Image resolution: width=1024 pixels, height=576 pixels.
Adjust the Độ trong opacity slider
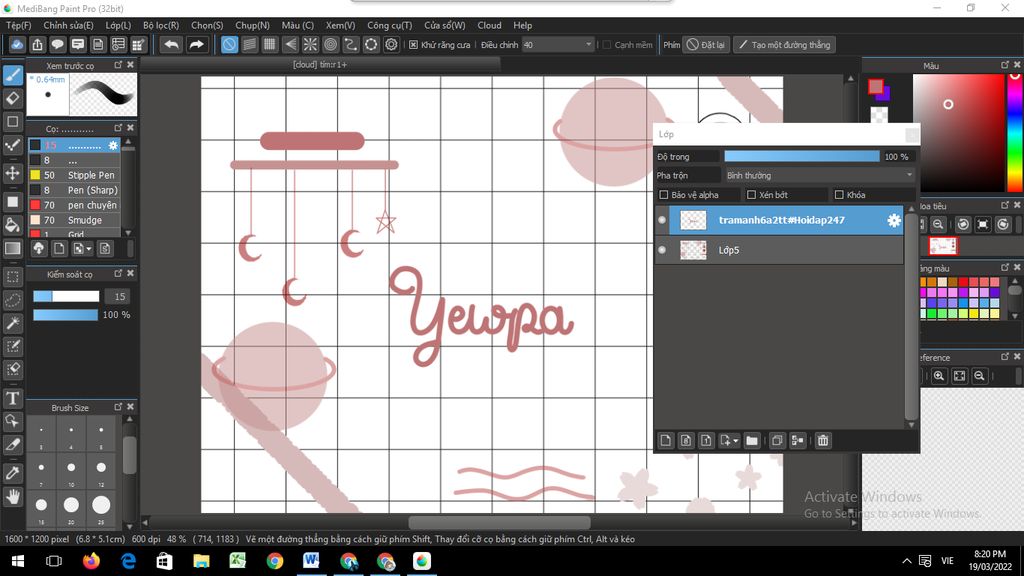click(x=802, y=157)
